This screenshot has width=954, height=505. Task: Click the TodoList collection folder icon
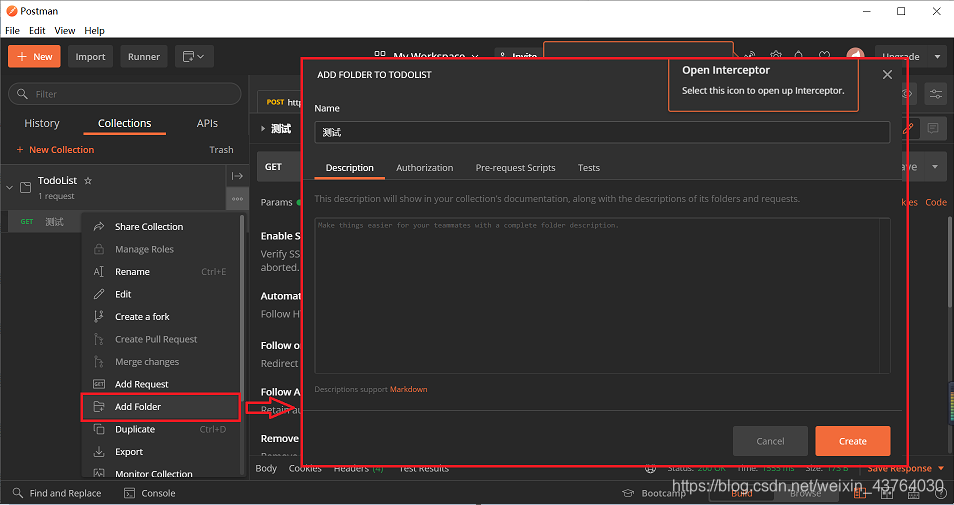point(26,187)
